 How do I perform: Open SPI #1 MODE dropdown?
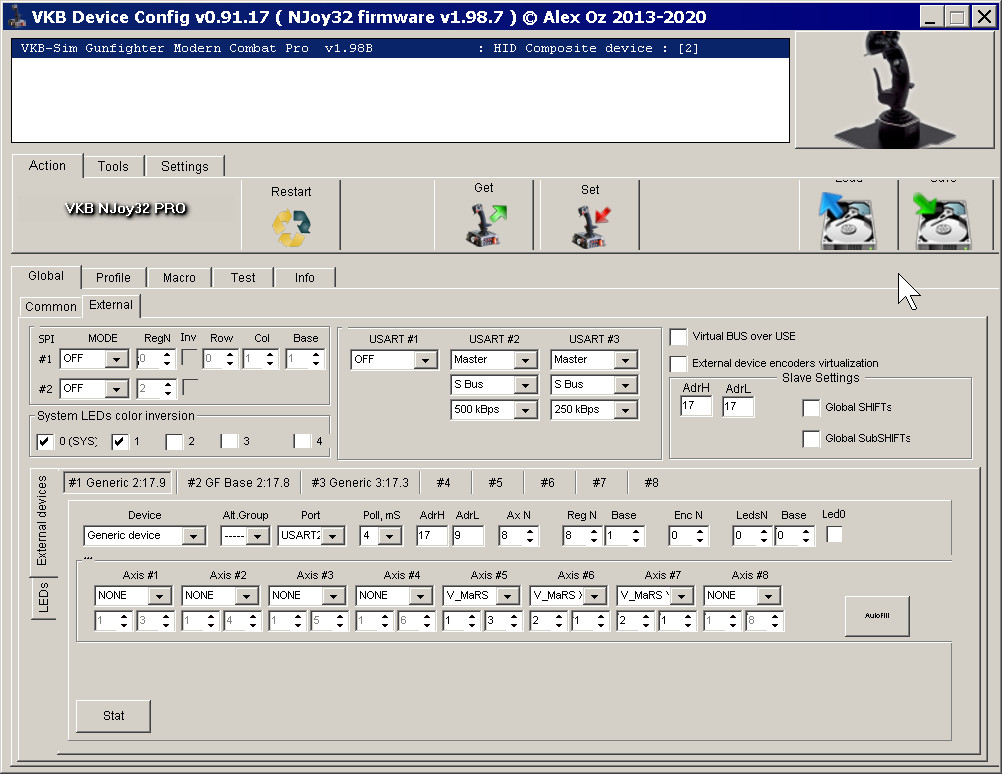click(116, 359)
